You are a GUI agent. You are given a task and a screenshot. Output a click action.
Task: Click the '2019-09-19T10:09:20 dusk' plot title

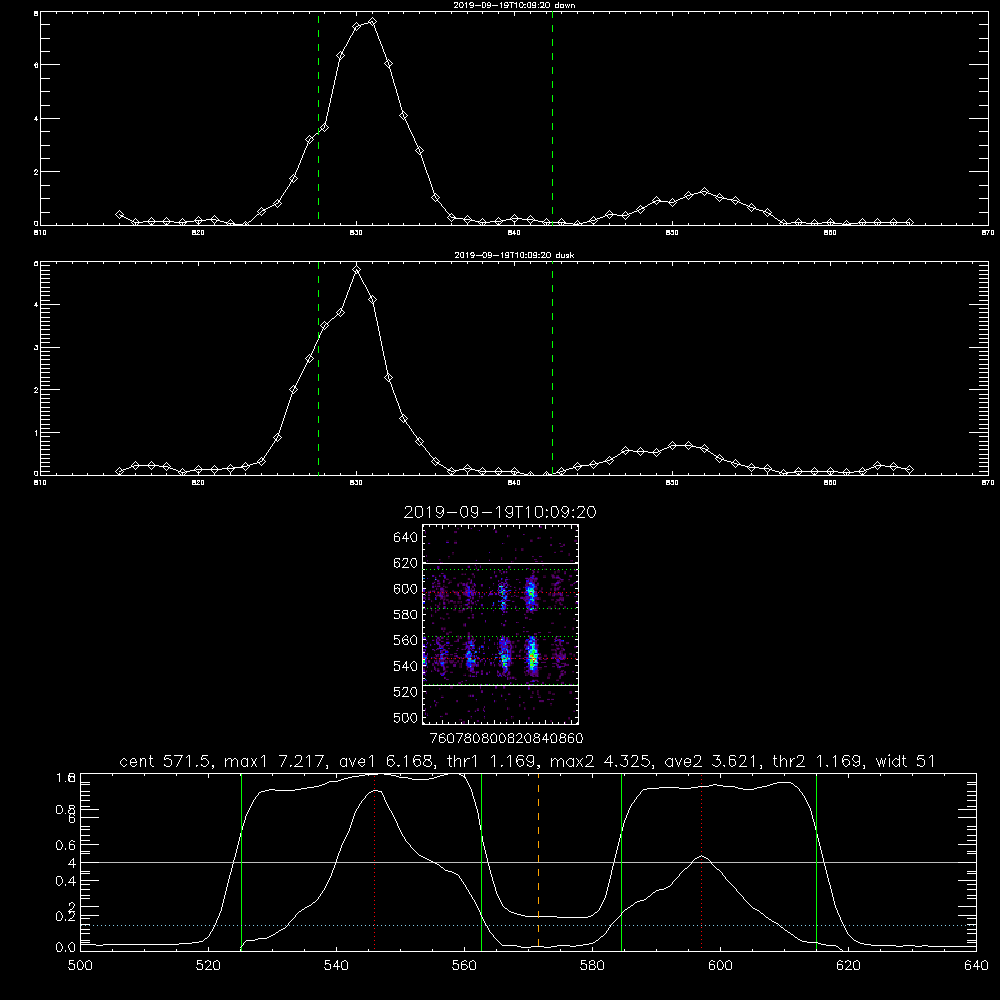[x=514, y=255]
